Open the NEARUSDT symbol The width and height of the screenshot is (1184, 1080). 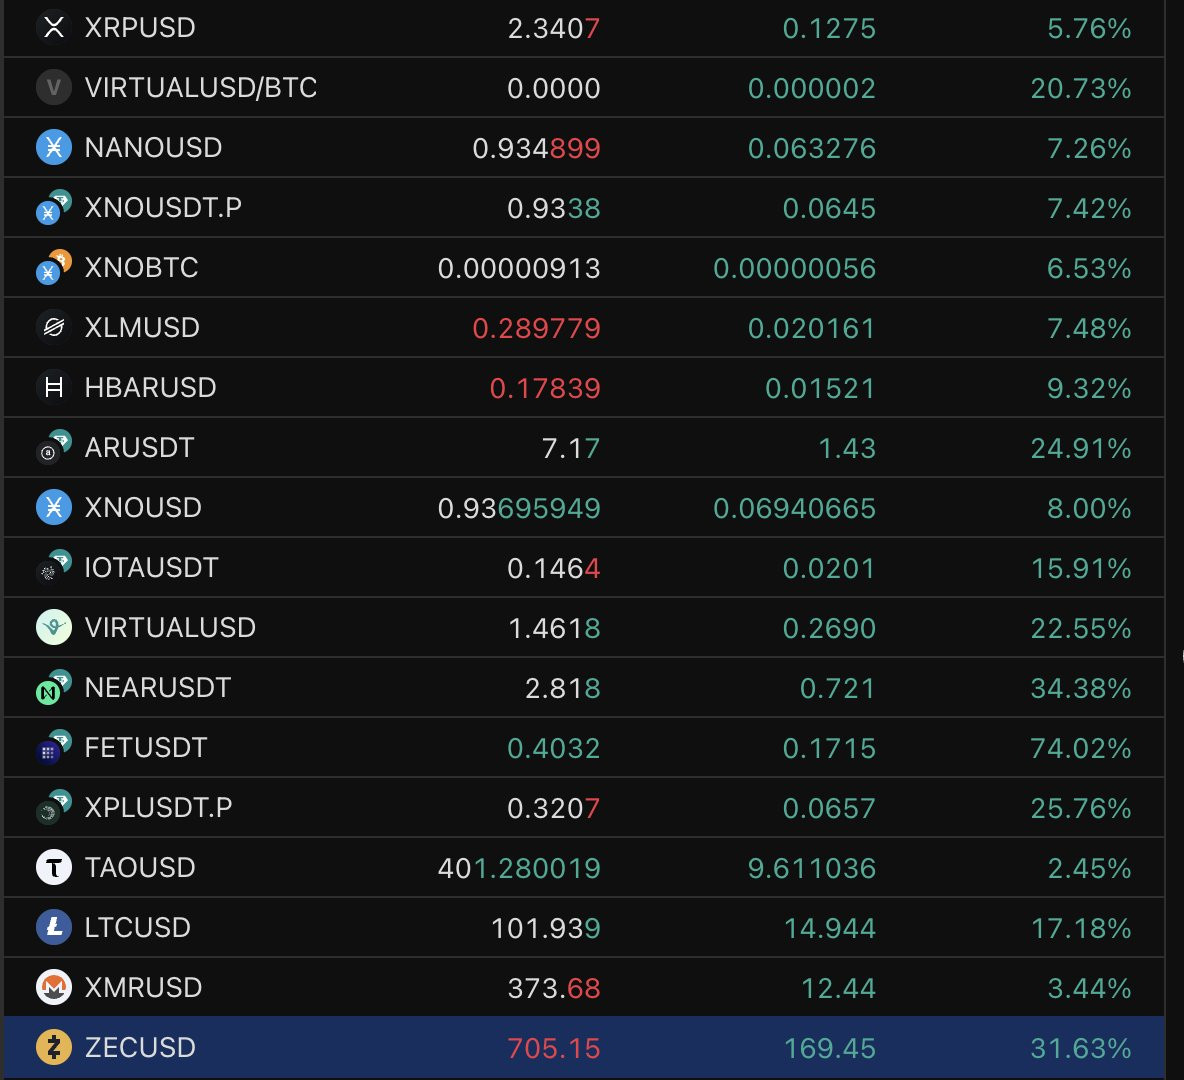point(158,687)
